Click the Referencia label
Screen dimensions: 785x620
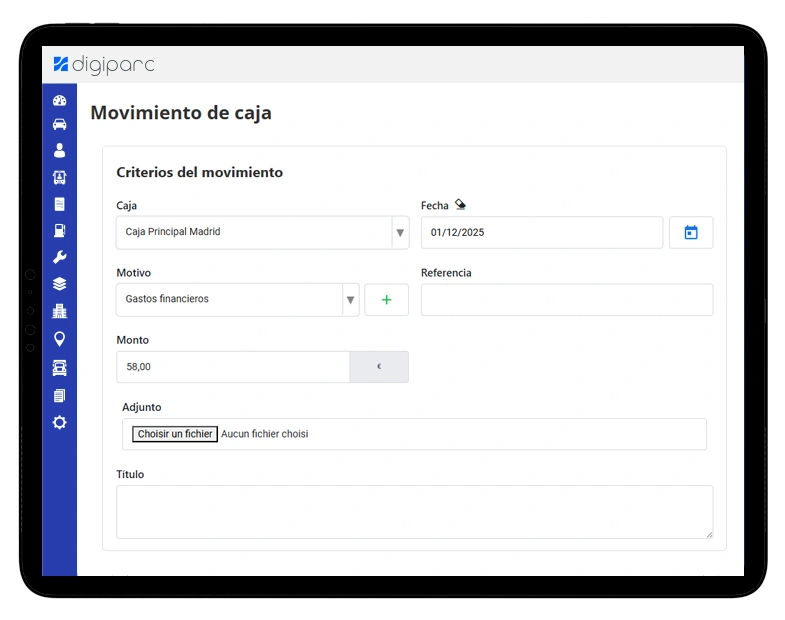[446, 272]
